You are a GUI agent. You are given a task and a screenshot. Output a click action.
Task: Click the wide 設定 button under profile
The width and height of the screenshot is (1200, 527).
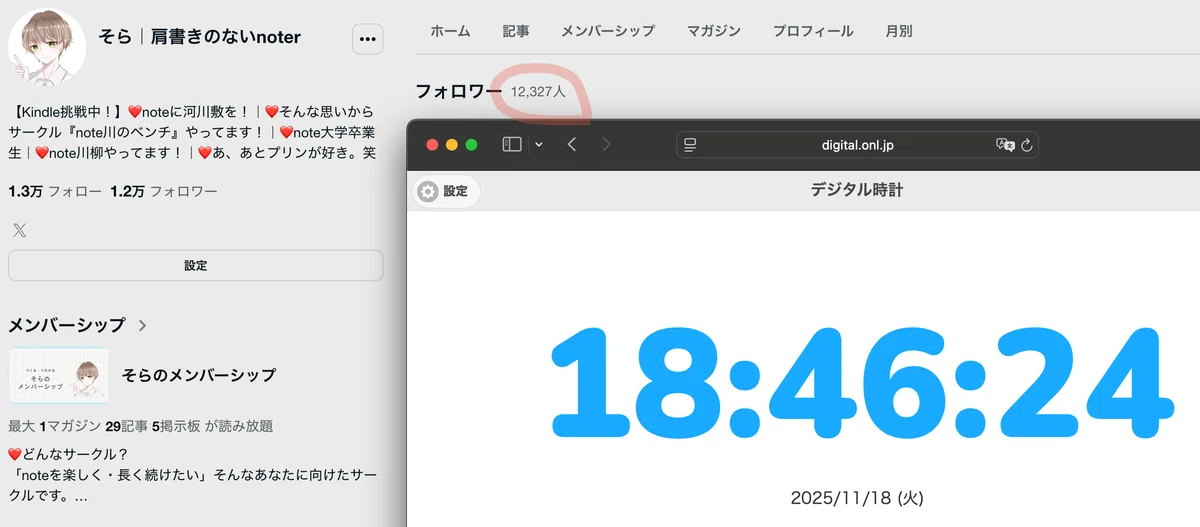195,266
